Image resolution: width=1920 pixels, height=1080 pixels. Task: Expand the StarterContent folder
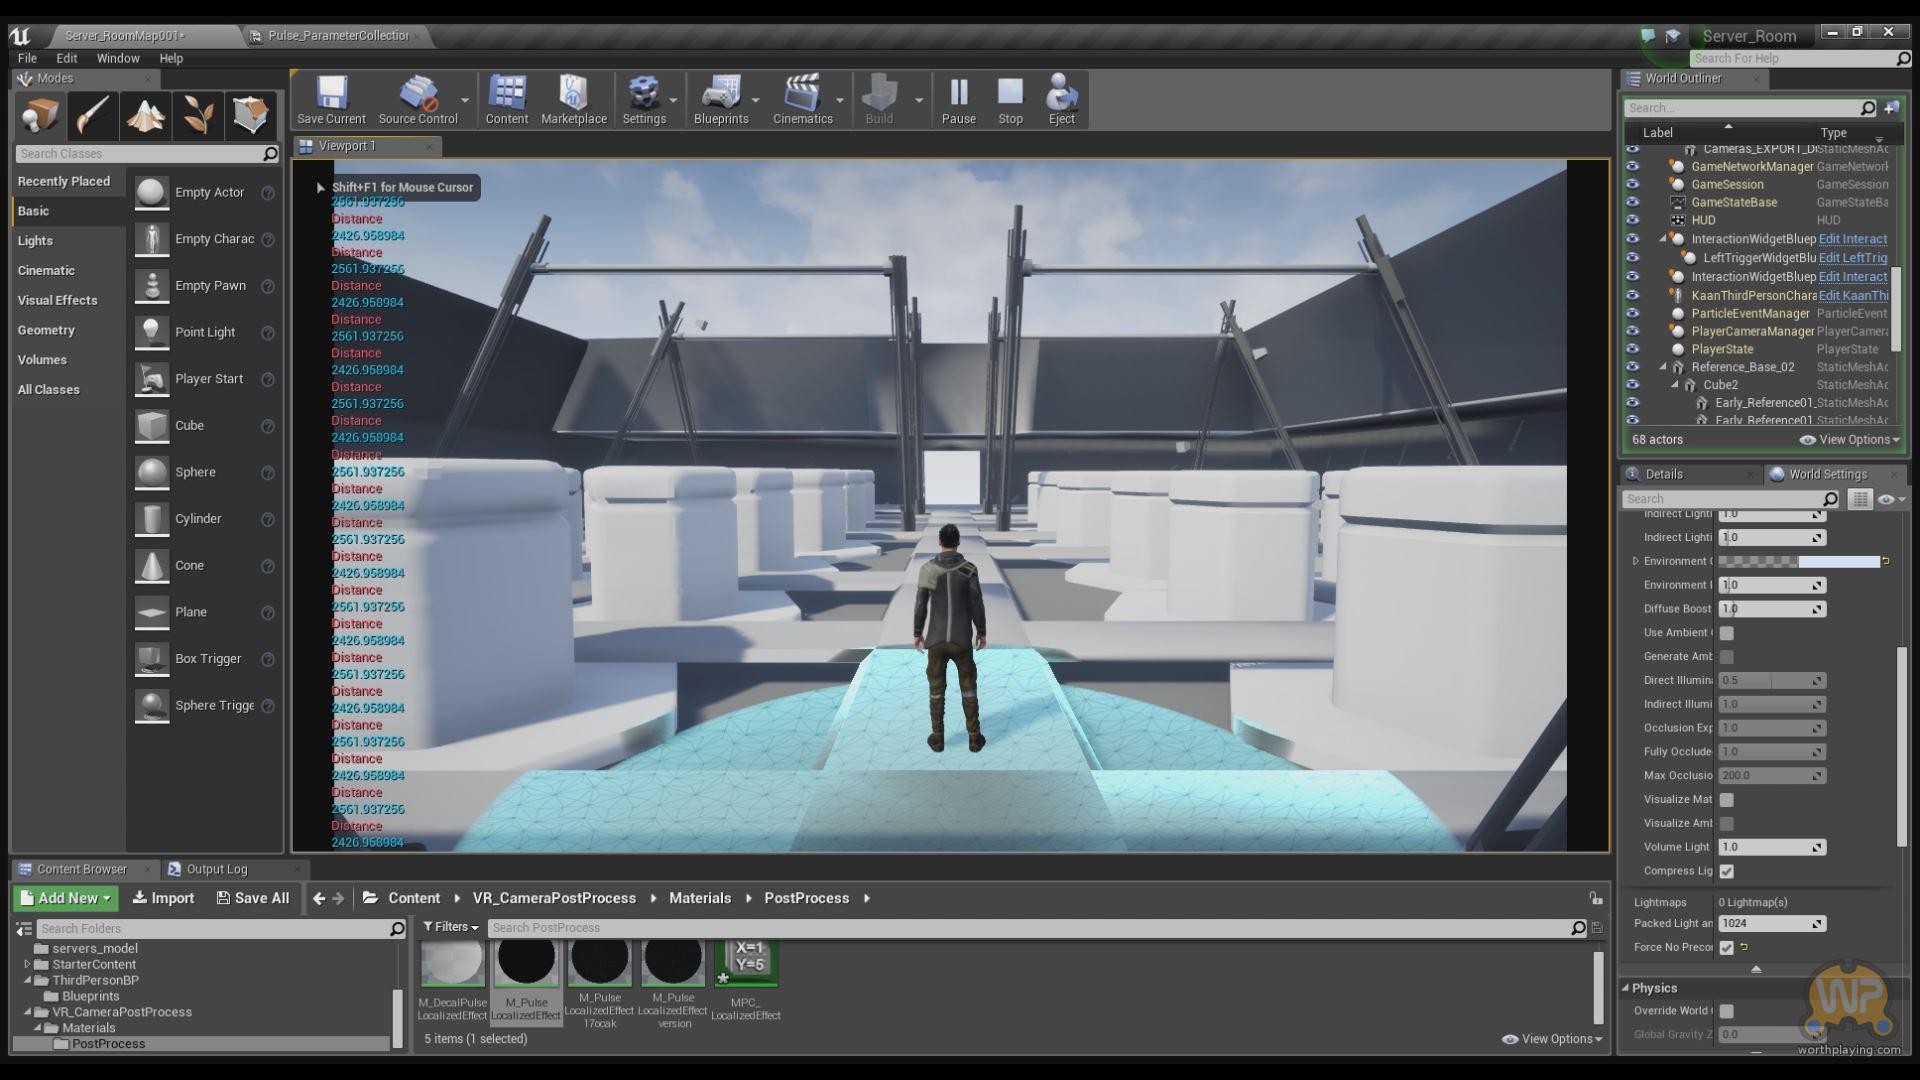coord(27,964)
